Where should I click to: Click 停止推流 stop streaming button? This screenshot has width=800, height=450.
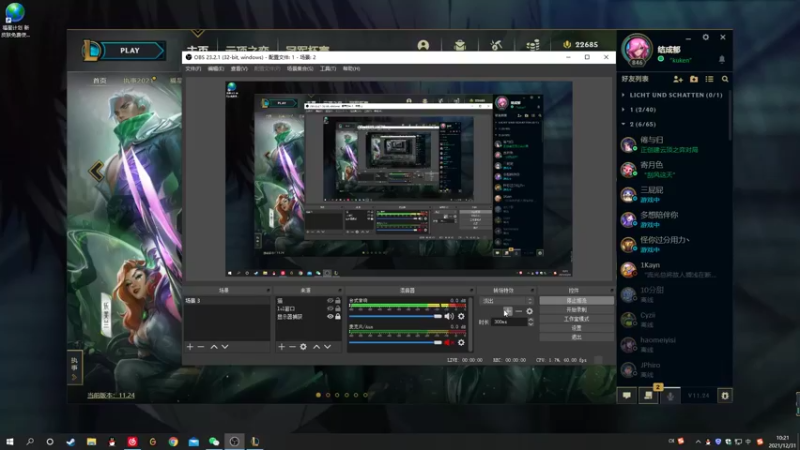tap(577, 301)
